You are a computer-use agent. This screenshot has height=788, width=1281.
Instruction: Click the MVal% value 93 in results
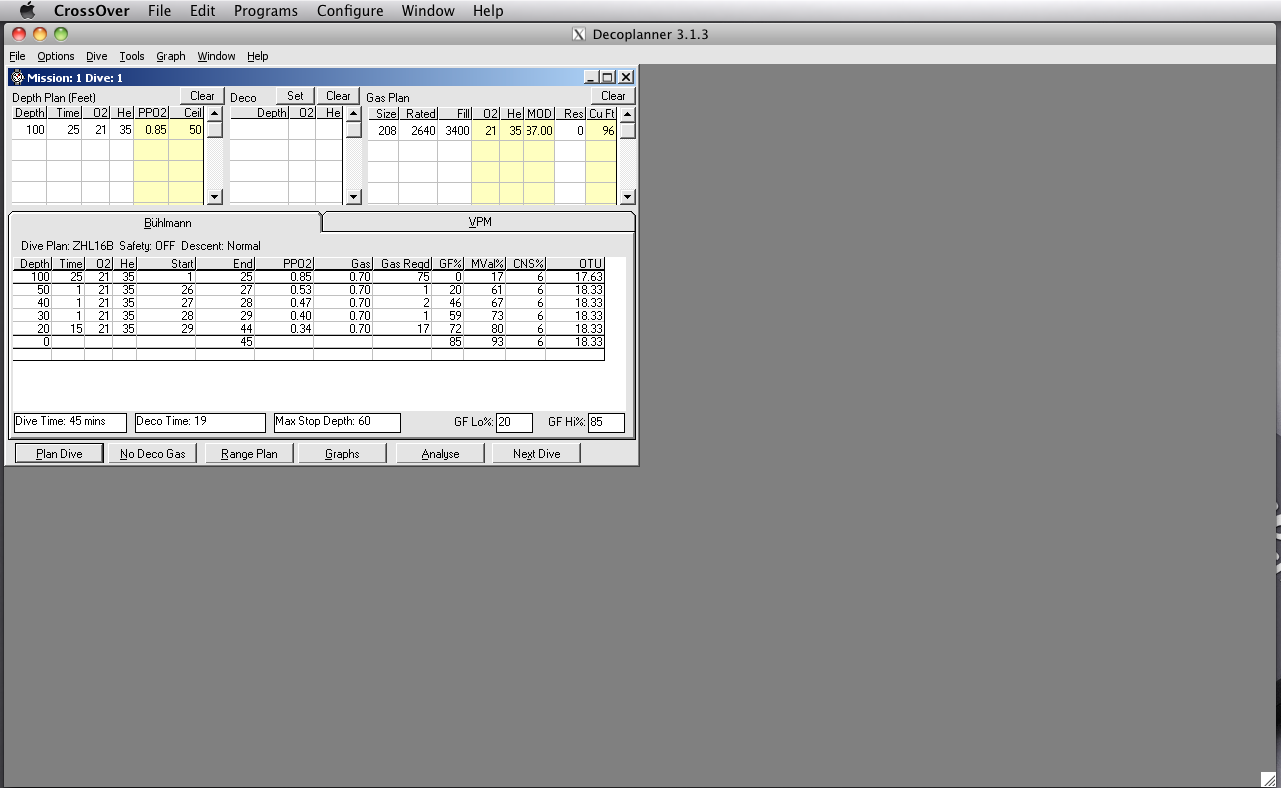click(485, 342)
